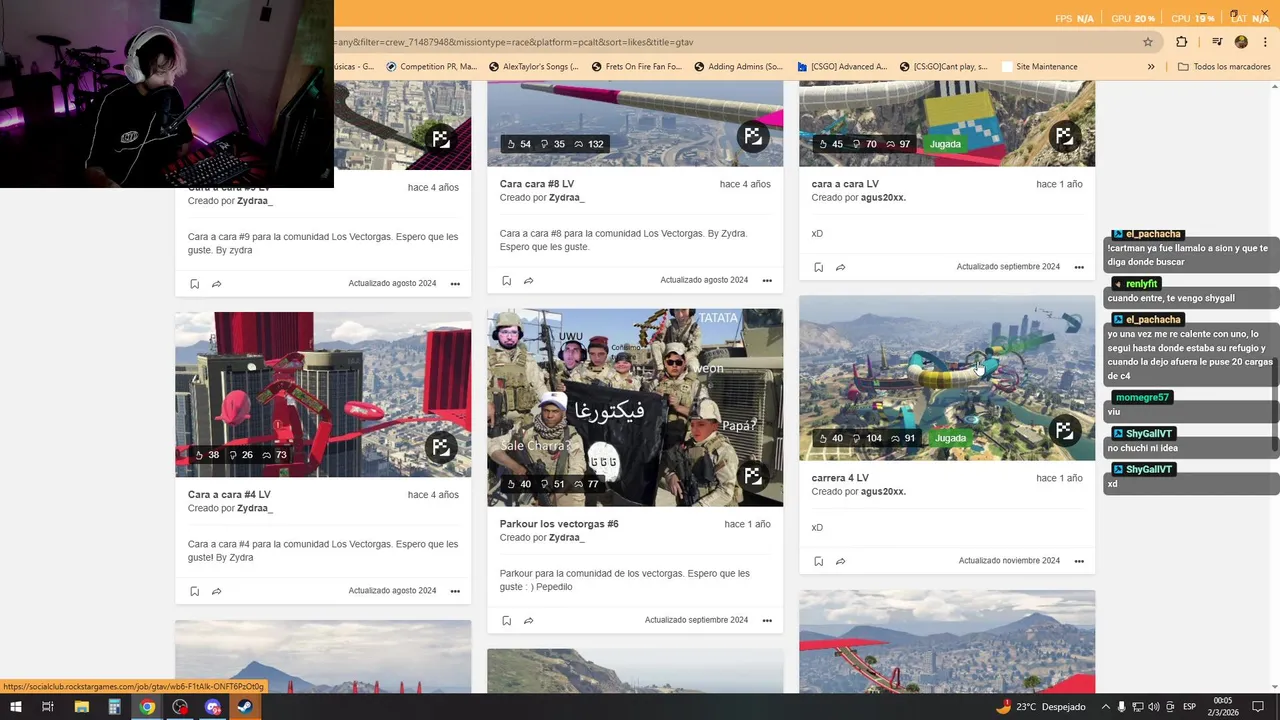1280x720 pixels.
Task: Open Chrome three-dot menu
Action: pyautogui.click(x=1263, y=42)
